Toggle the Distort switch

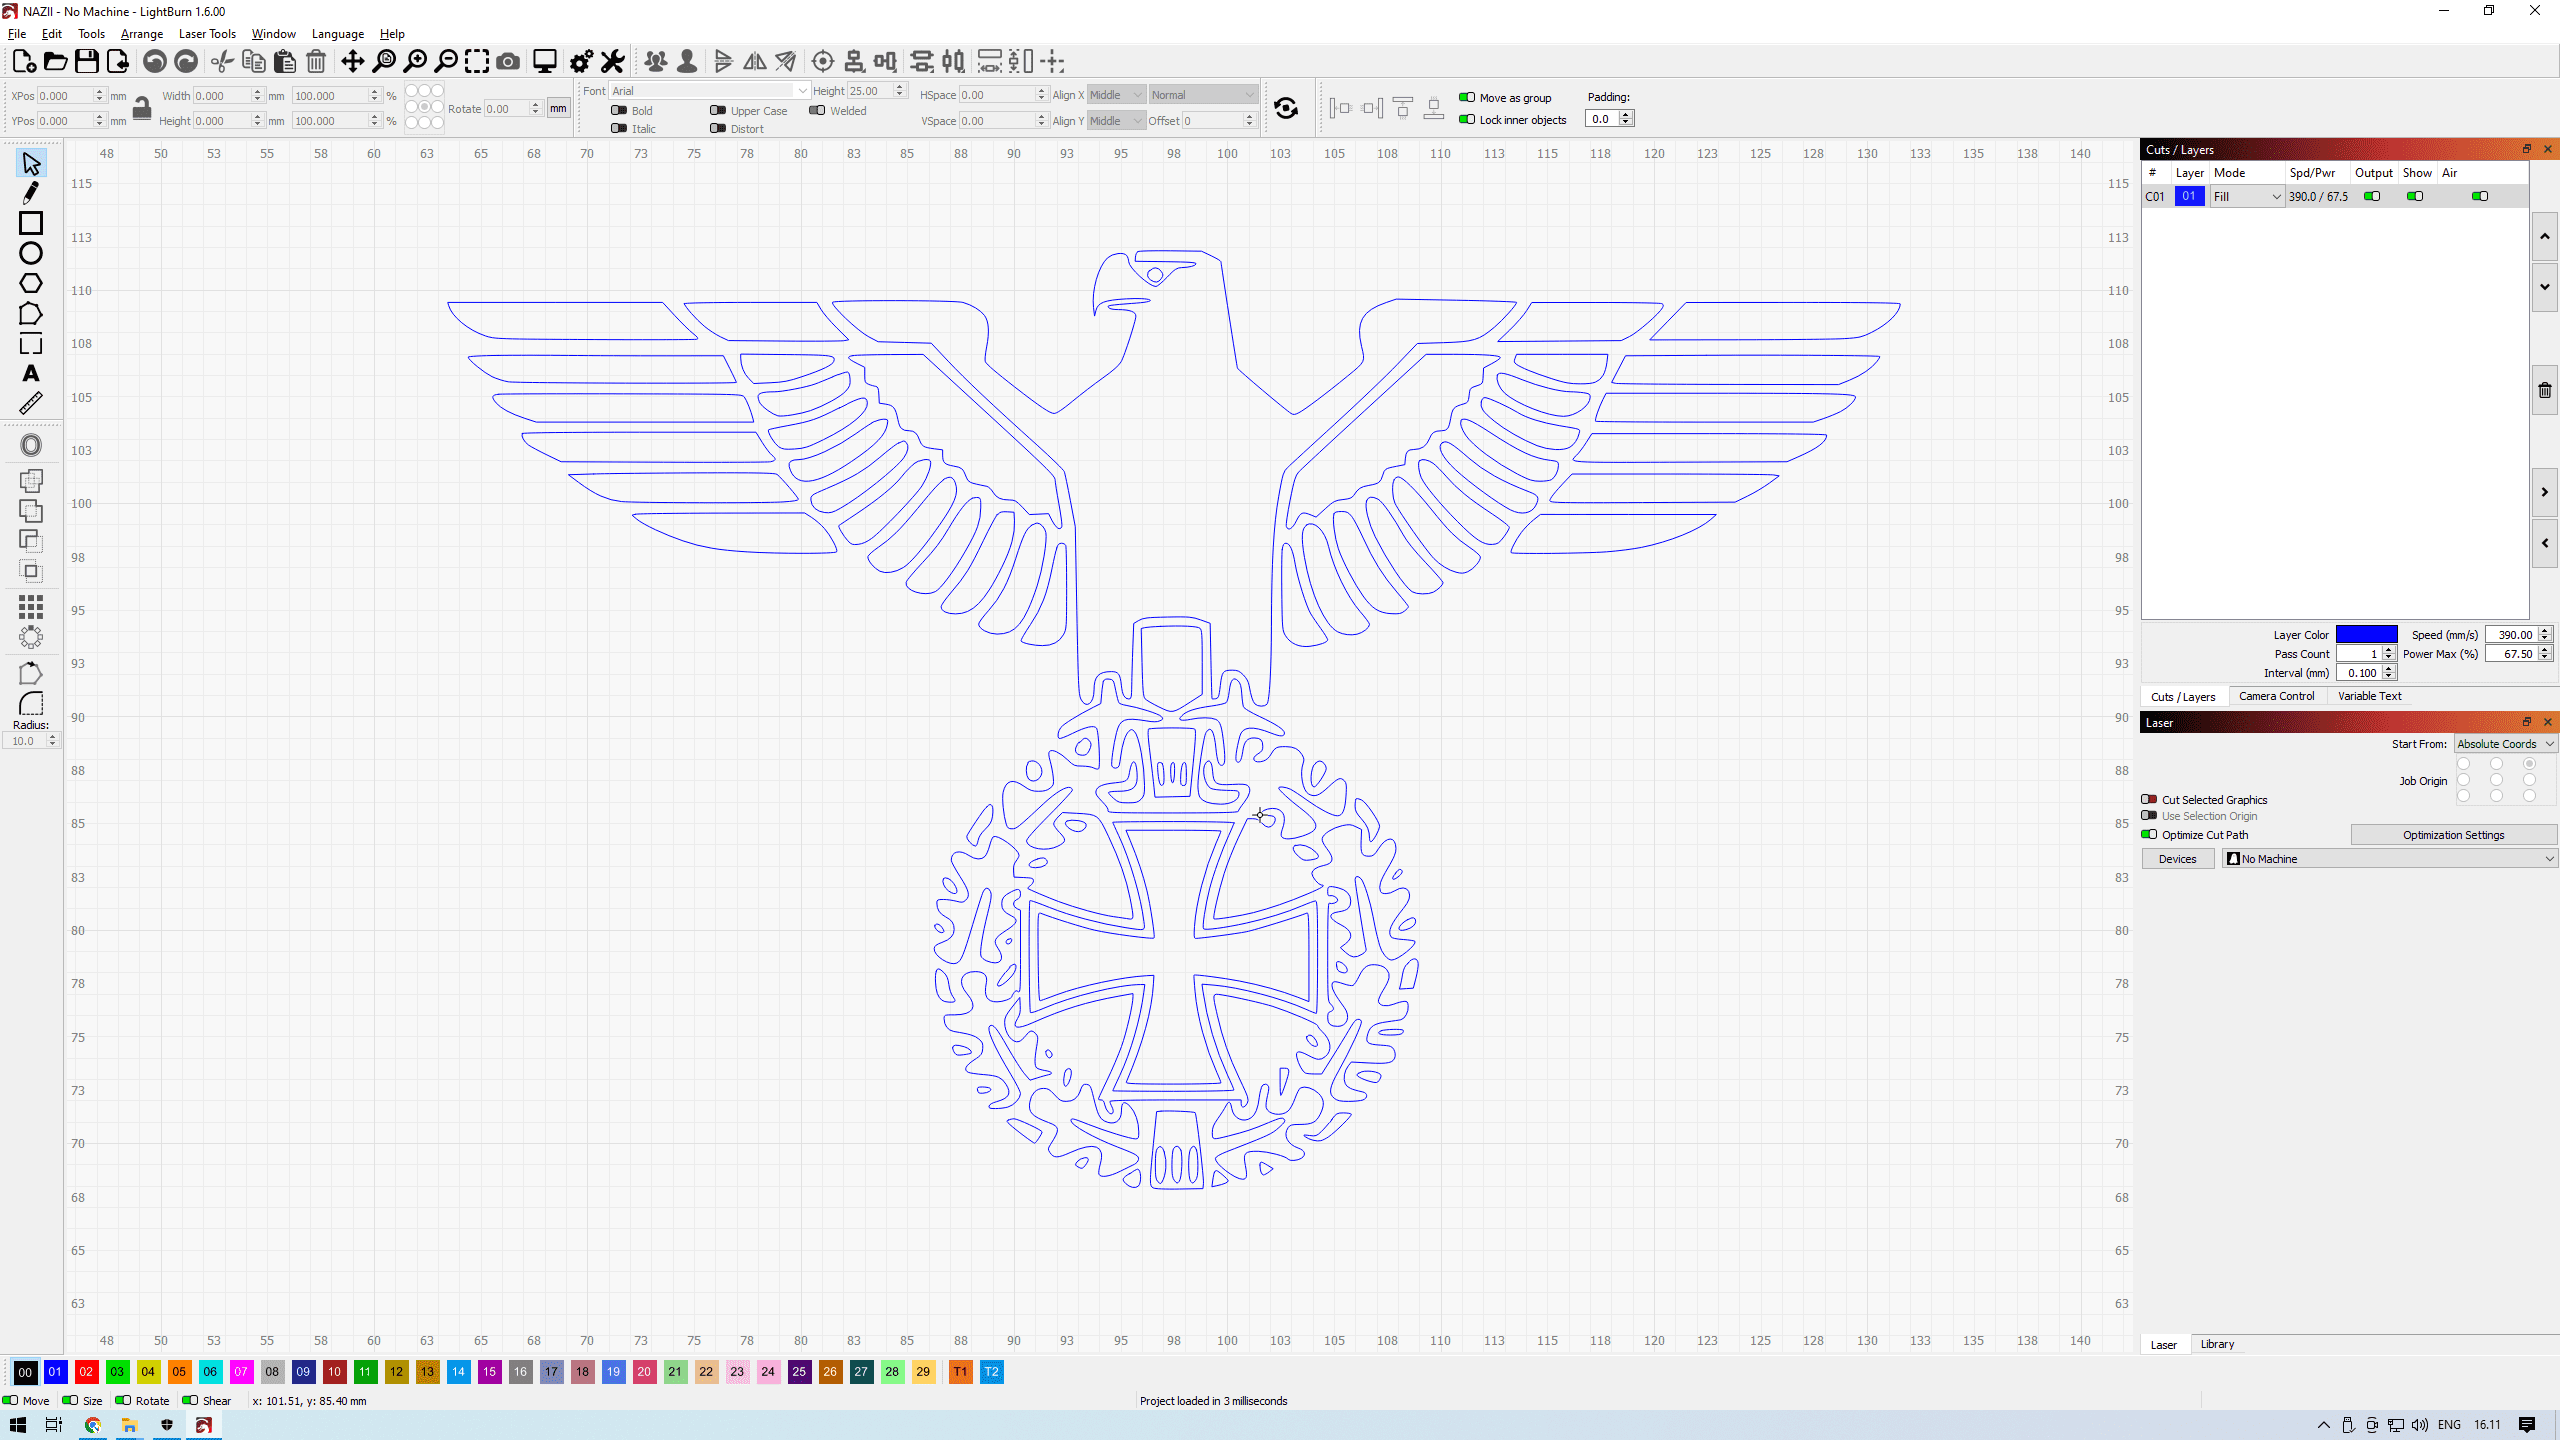718,129
